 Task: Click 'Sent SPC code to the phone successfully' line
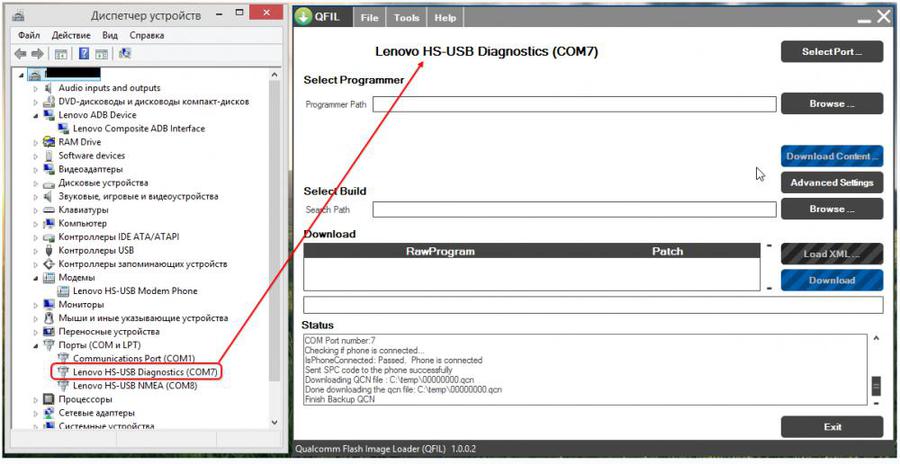click(x=379, y=370)
